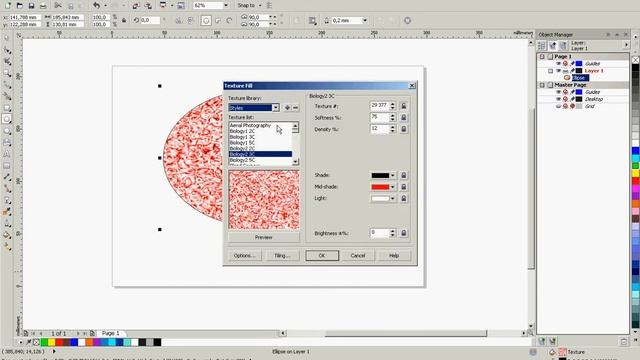
Task: Select the Zoom tool in toolbox
Action: pyautogui.click(x=7, y=73)
